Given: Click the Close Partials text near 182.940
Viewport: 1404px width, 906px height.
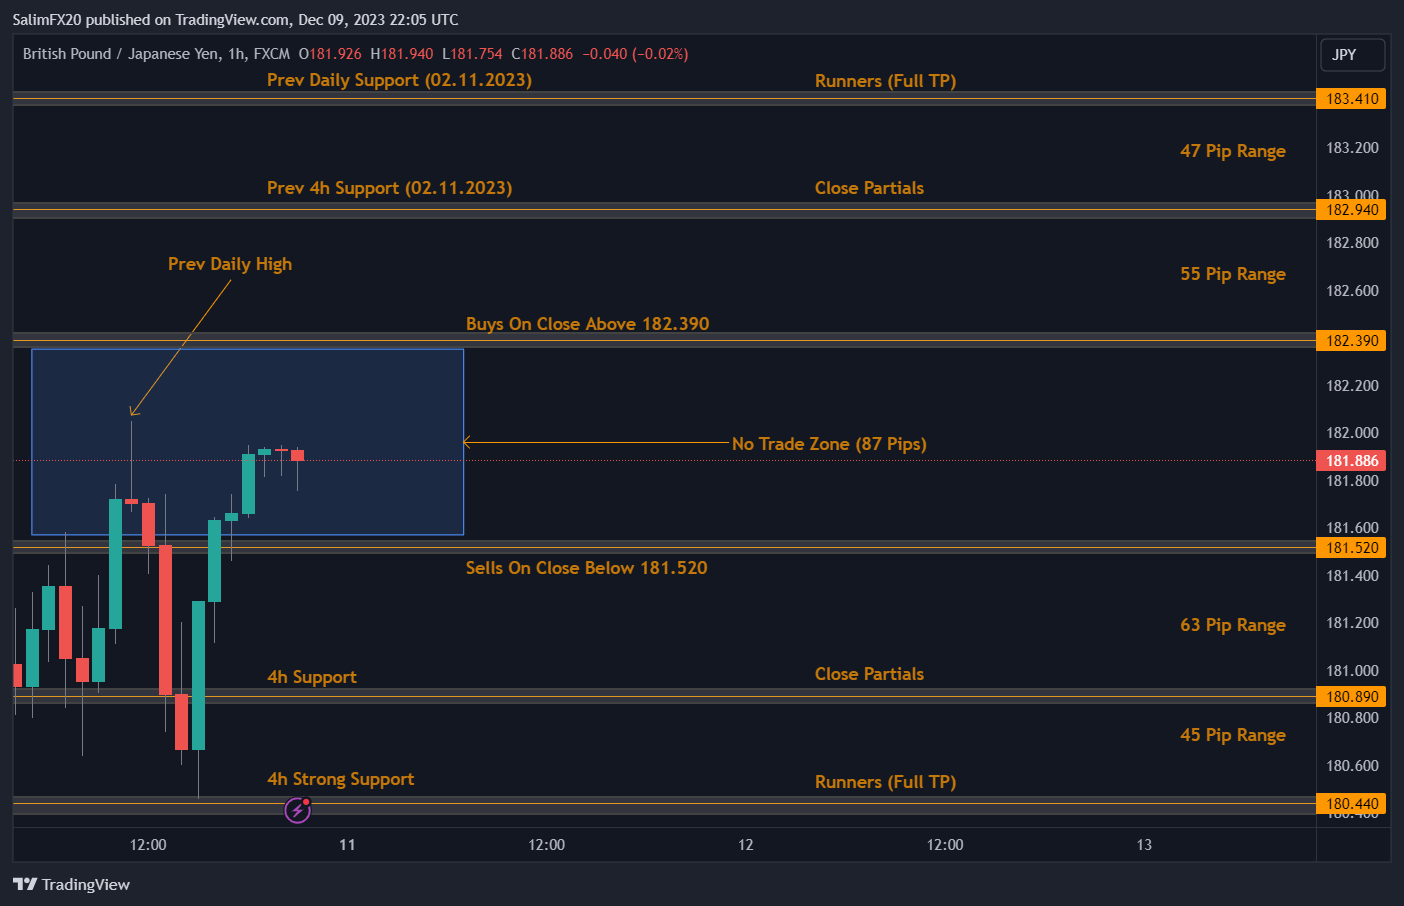Looking at the screenshot, I should [x=868, y=187].
